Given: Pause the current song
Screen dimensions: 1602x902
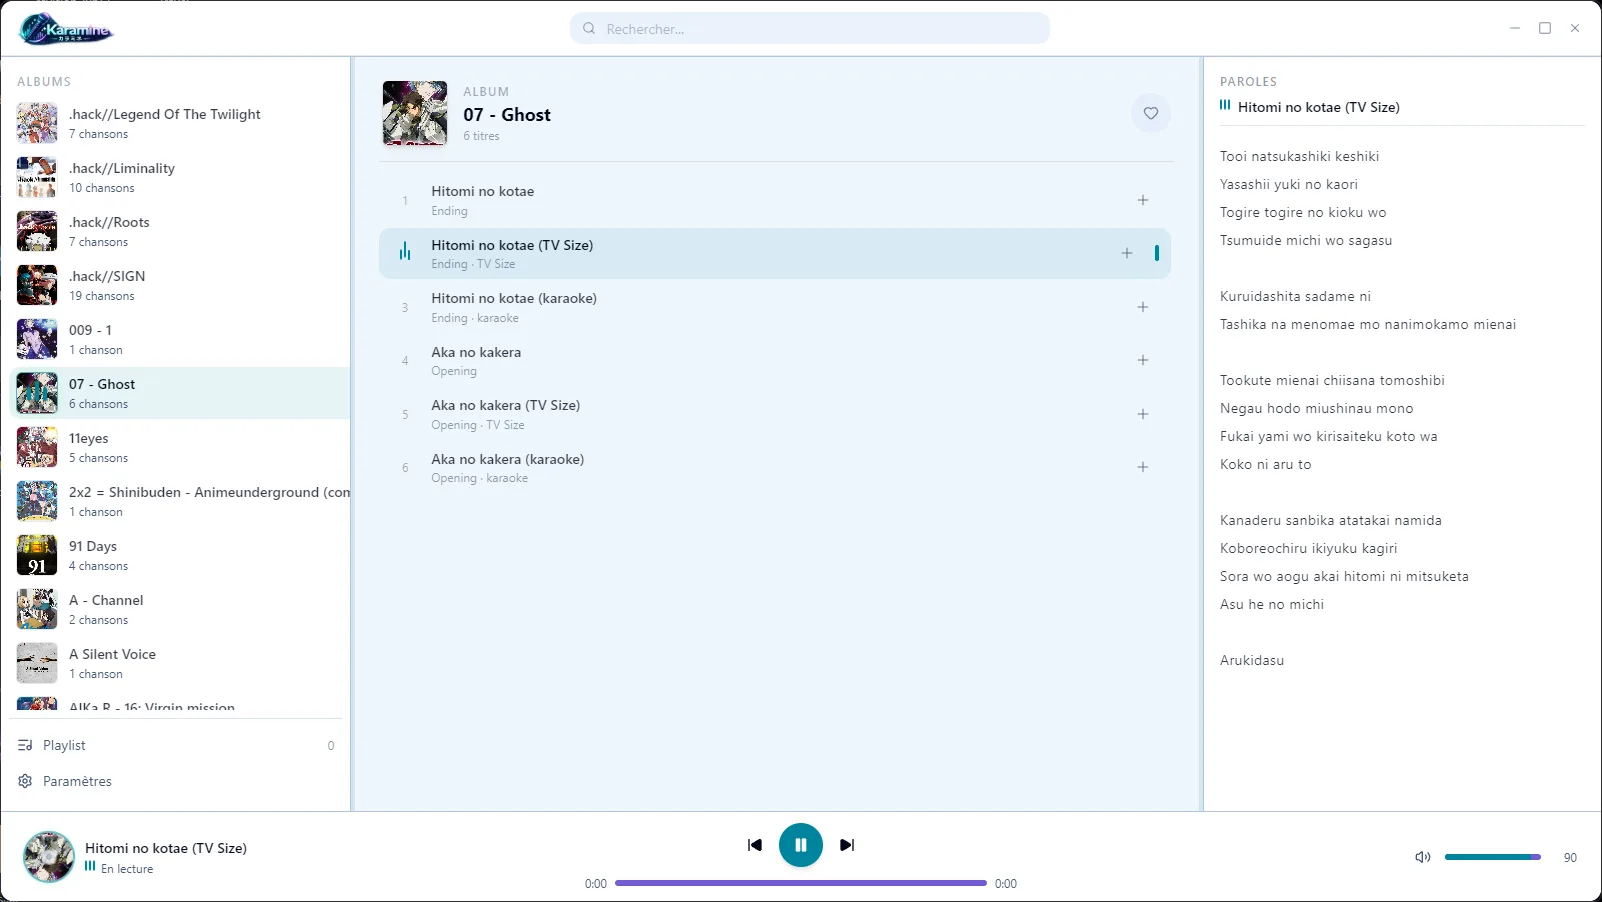Looking at the screenshot, I should pyautogui.click(x=801, y=845).
